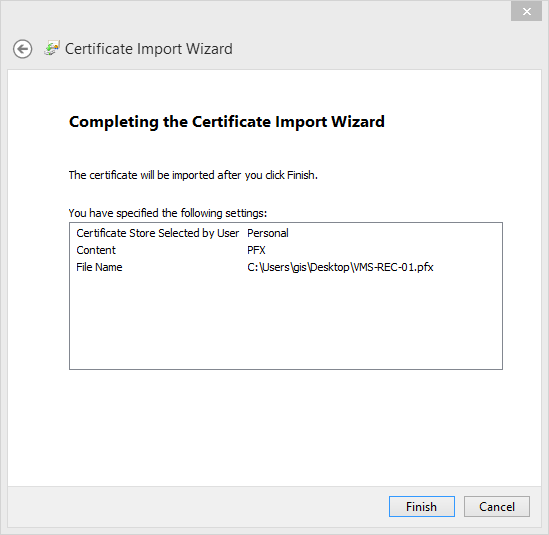Click the blank white area above the heading

point(274,91)
